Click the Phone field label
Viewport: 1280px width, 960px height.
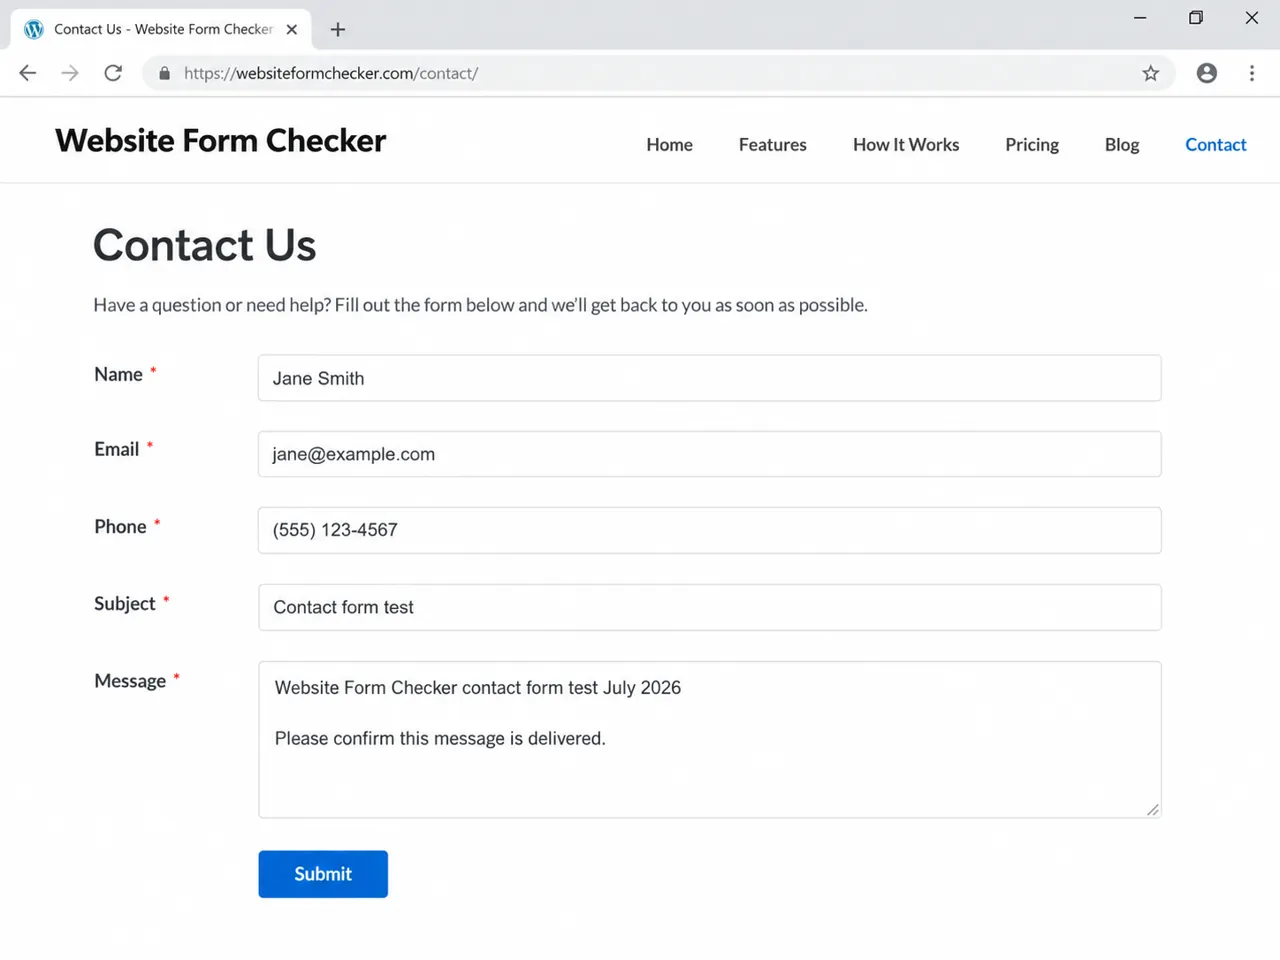pos(120,526)
